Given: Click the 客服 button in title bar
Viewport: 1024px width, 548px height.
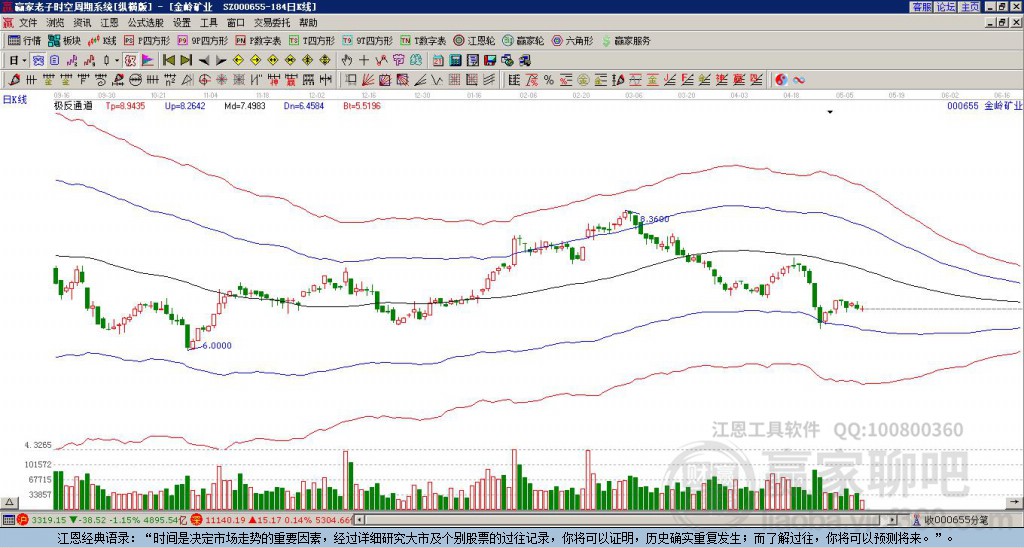Looking at the screenshot, I should (921, 7).
